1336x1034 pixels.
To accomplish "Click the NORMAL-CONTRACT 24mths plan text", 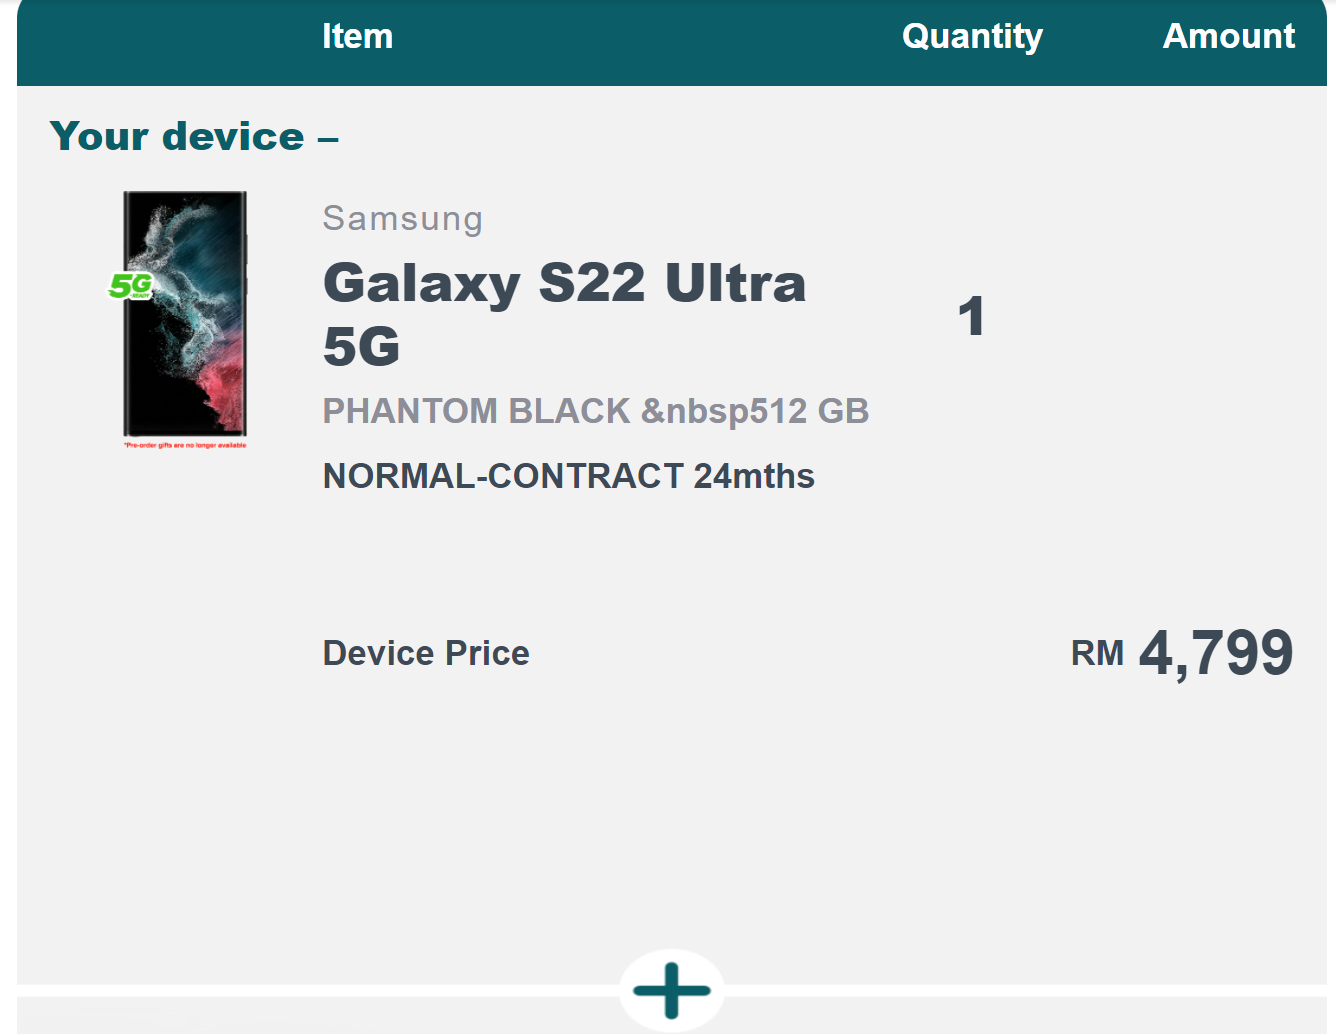I will pyautogui.click(x=568, y=476).
